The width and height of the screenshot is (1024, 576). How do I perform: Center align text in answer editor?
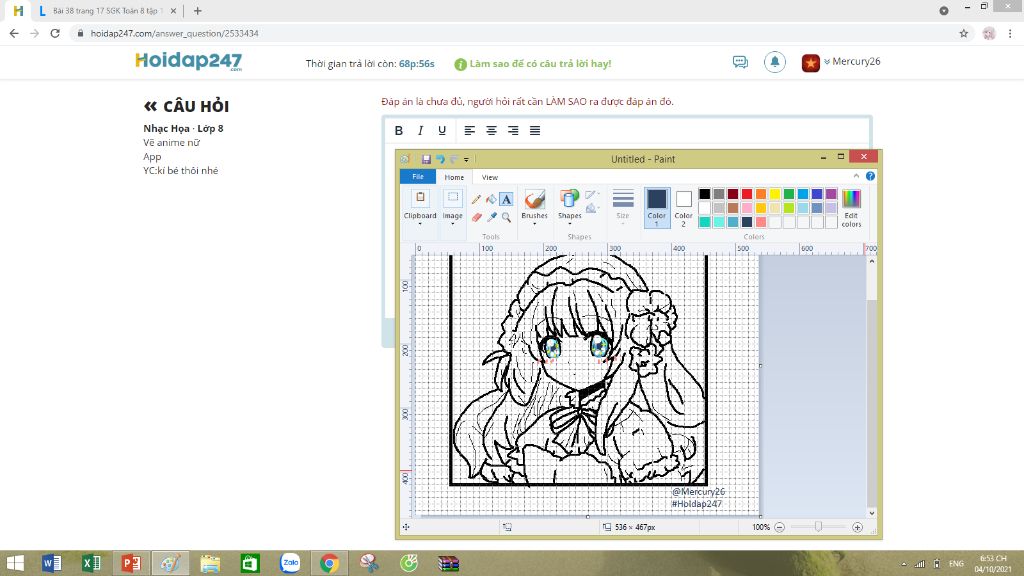point(491,131)
